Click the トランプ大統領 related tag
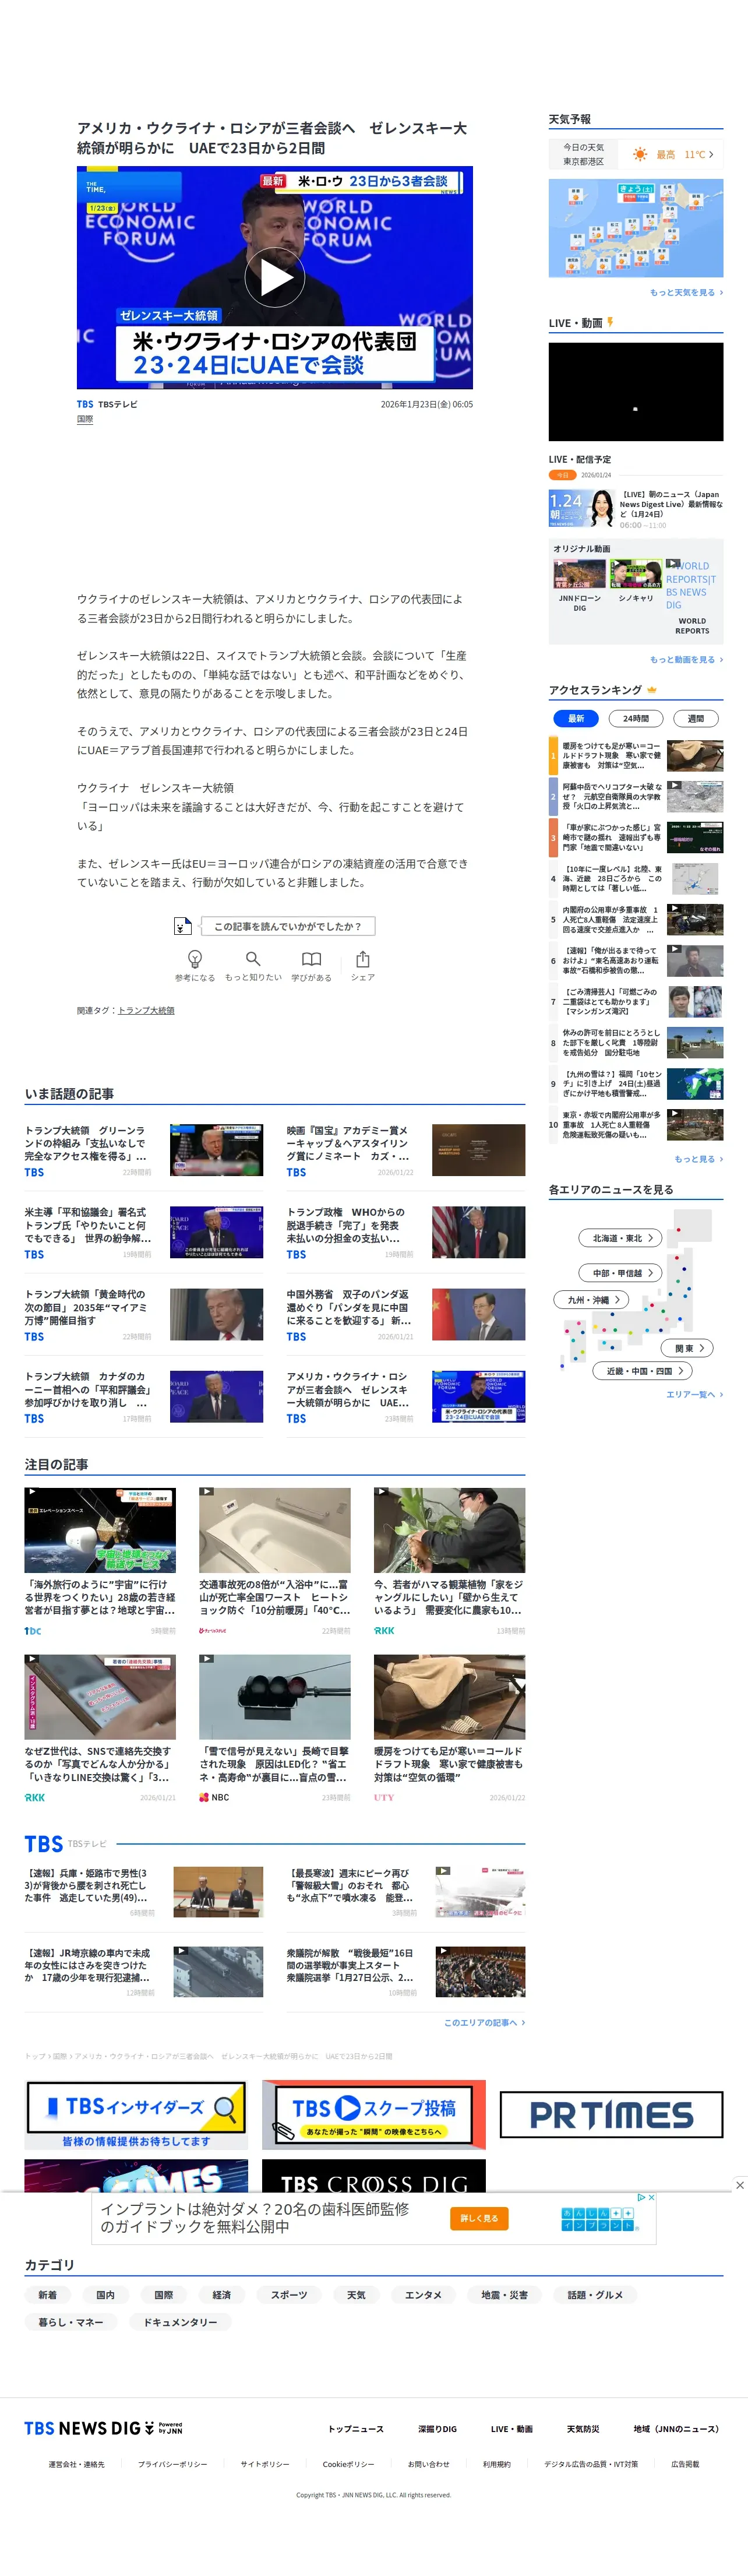This screenshot has height=2576, width=748. tap(146, 1010)
